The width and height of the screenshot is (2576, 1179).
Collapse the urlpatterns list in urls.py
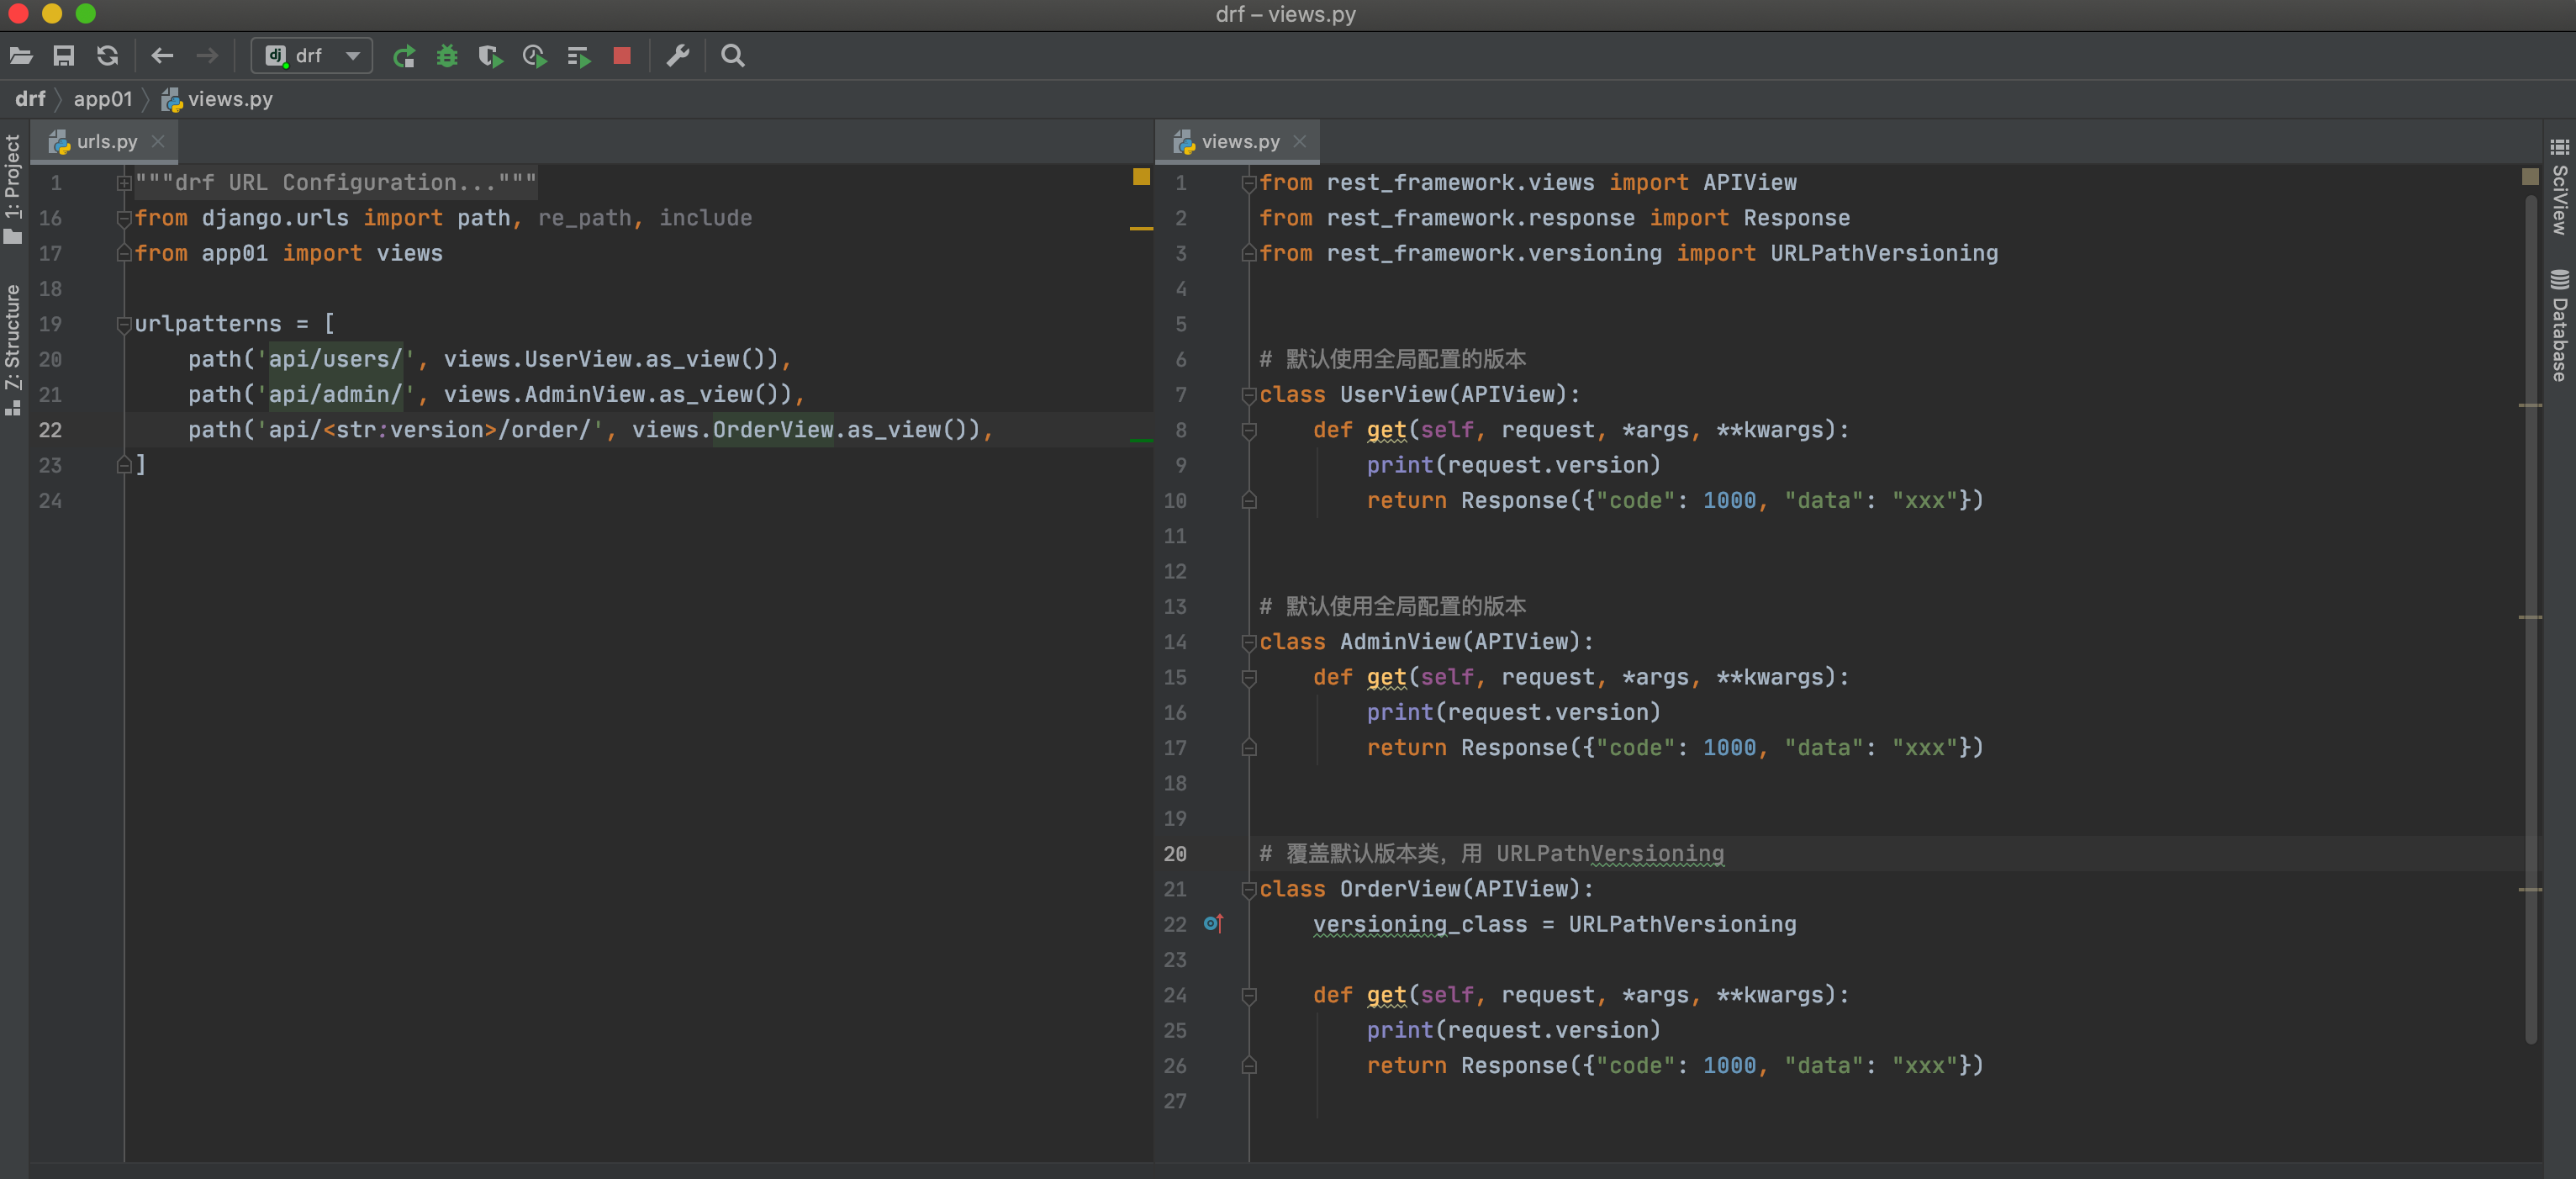point(124,323)
